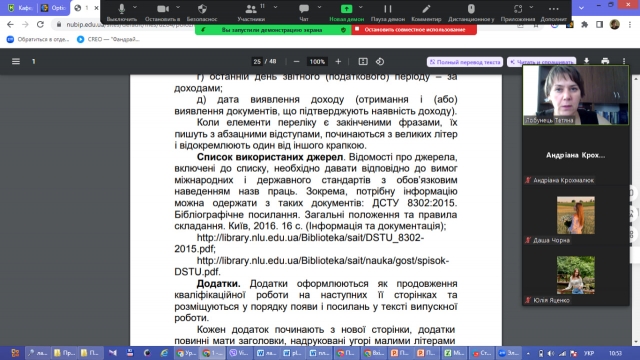
Task: Switch to the Optic browser tab
Action: point(53,8)
